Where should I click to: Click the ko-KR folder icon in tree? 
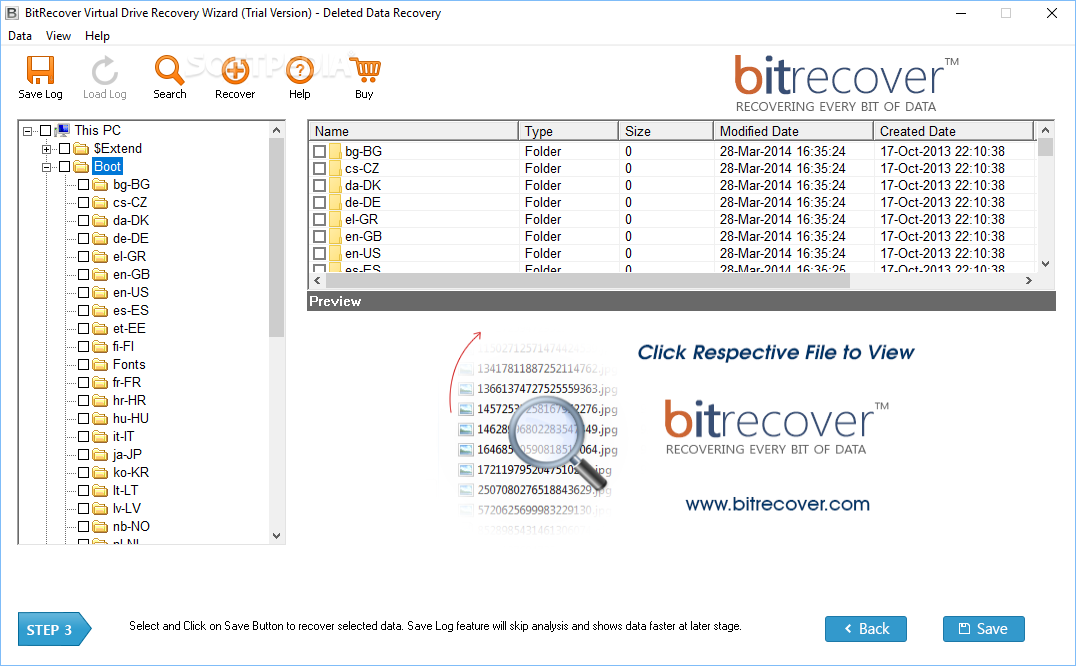[x=101, y=473]
